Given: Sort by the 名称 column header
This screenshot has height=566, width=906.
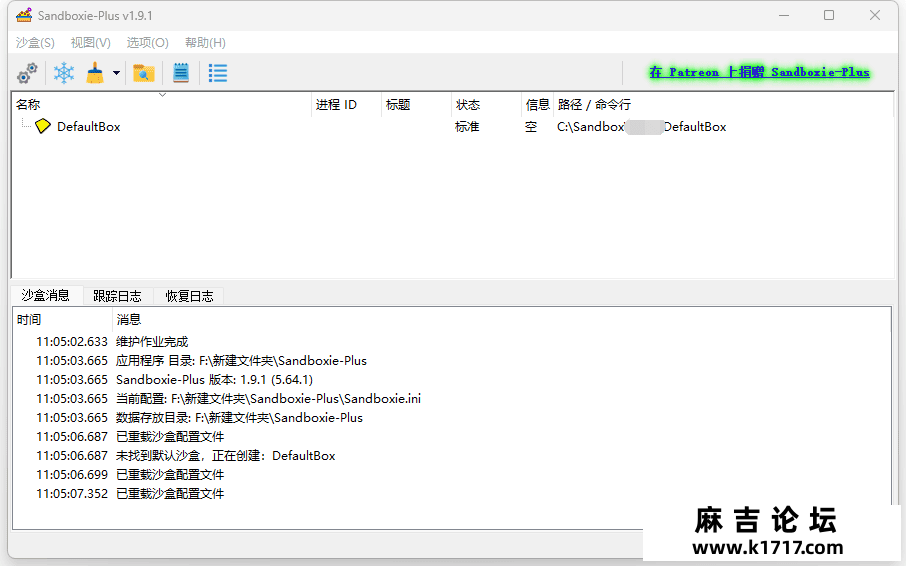Looking at the screenshot, I should 161,105.
